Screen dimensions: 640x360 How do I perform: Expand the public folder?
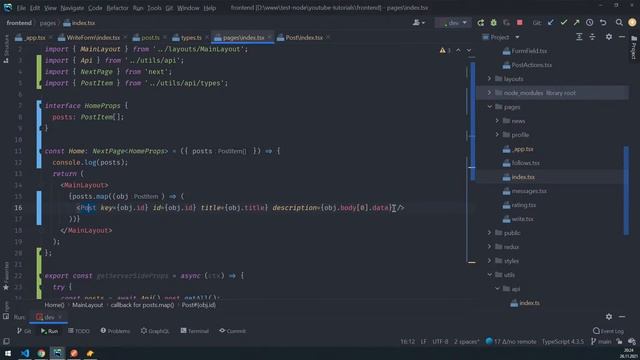pyautogui.click(x=489, y=233)
